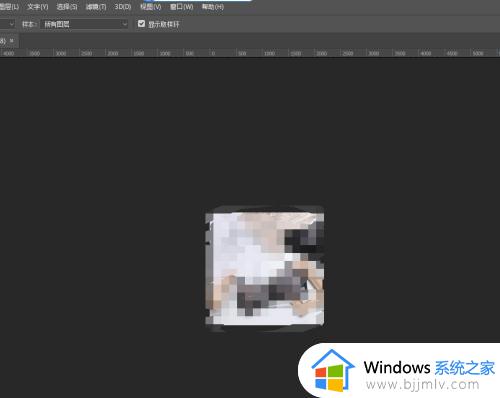Toggle the 显示取样环 checkbox

(141, 24)
